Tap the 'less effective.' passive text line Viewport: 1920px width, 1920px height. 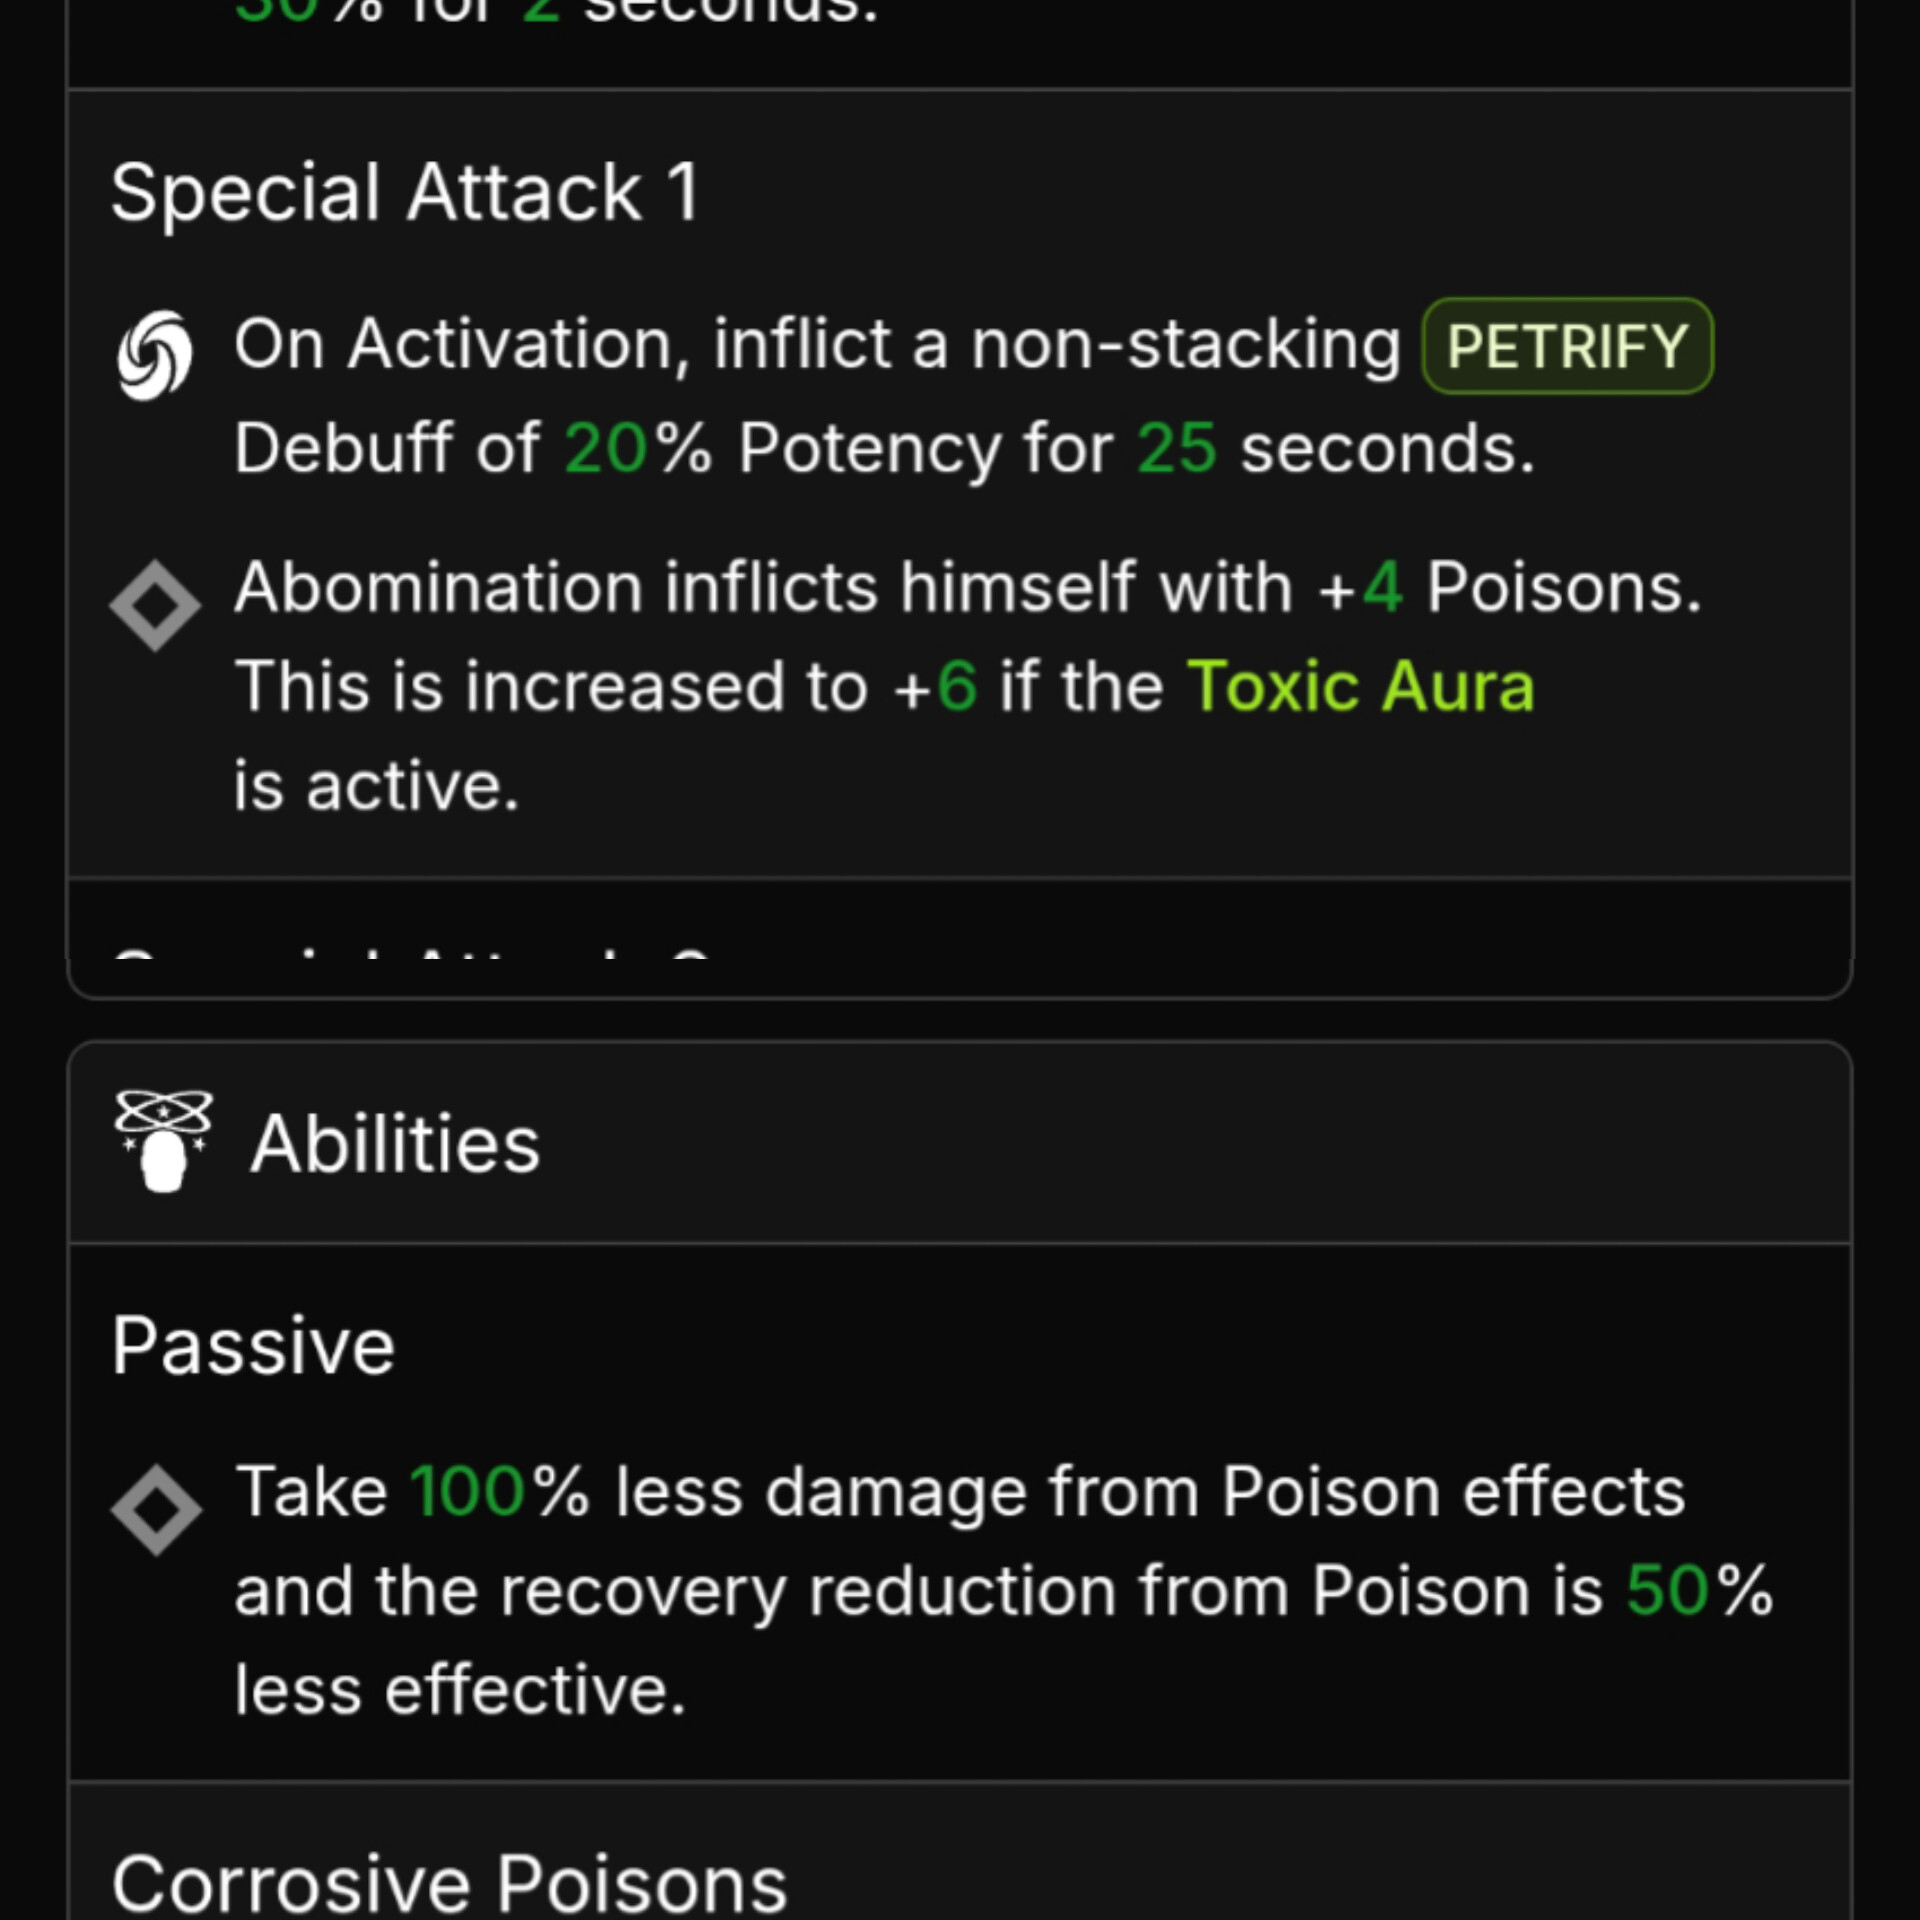click(460, 1690)
